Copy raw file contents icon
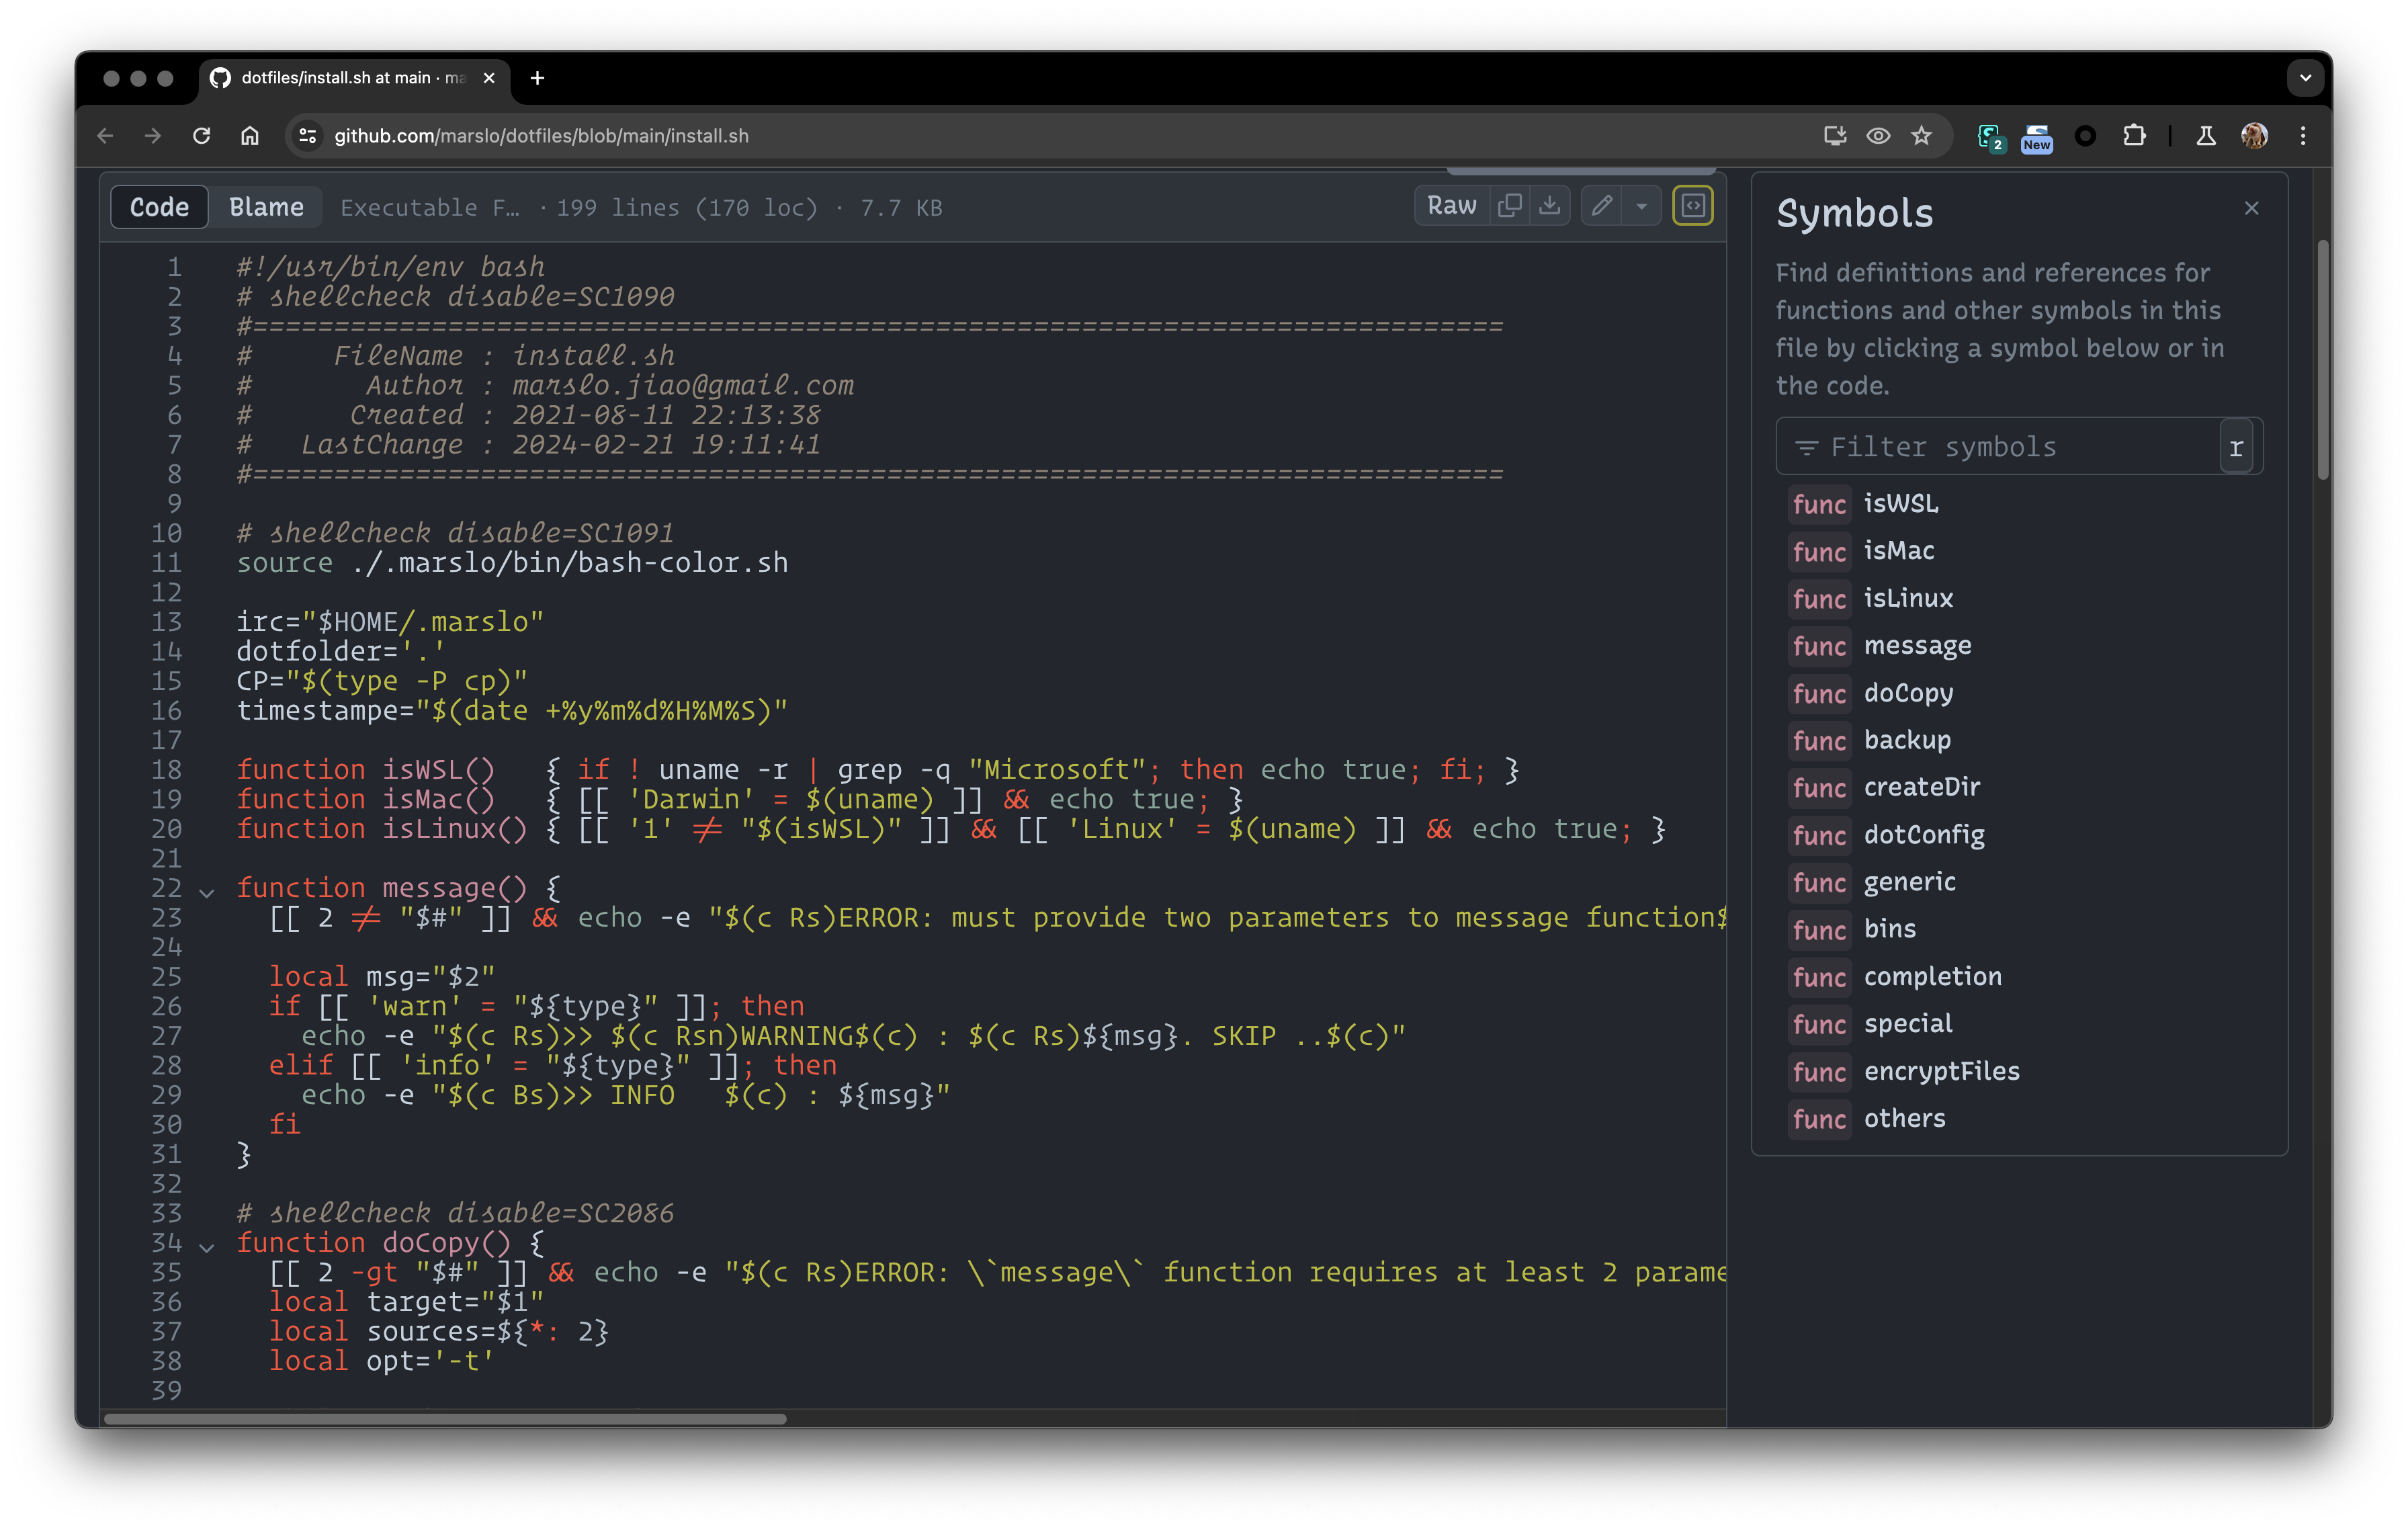Image resolution: width=2408 pixels, height=1528 pixels. 1509,206
